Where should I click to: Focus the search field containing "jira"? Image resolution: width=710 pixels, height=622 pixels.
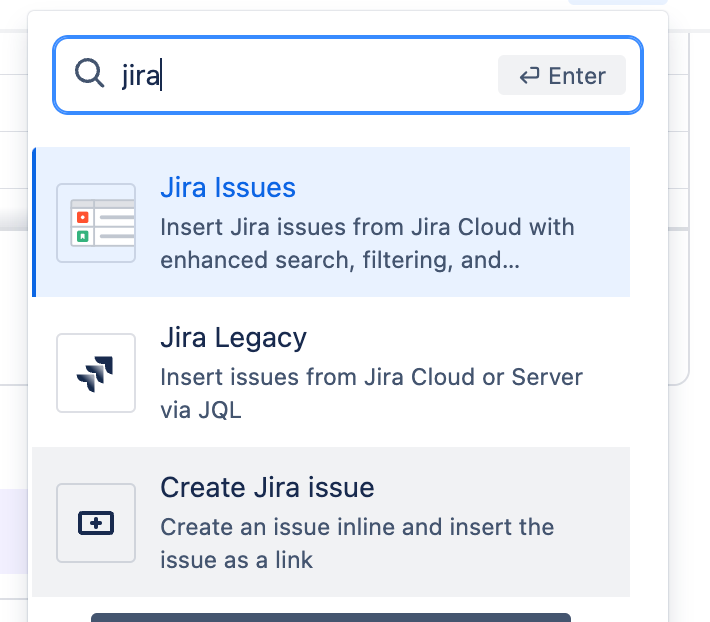[347, 75]
